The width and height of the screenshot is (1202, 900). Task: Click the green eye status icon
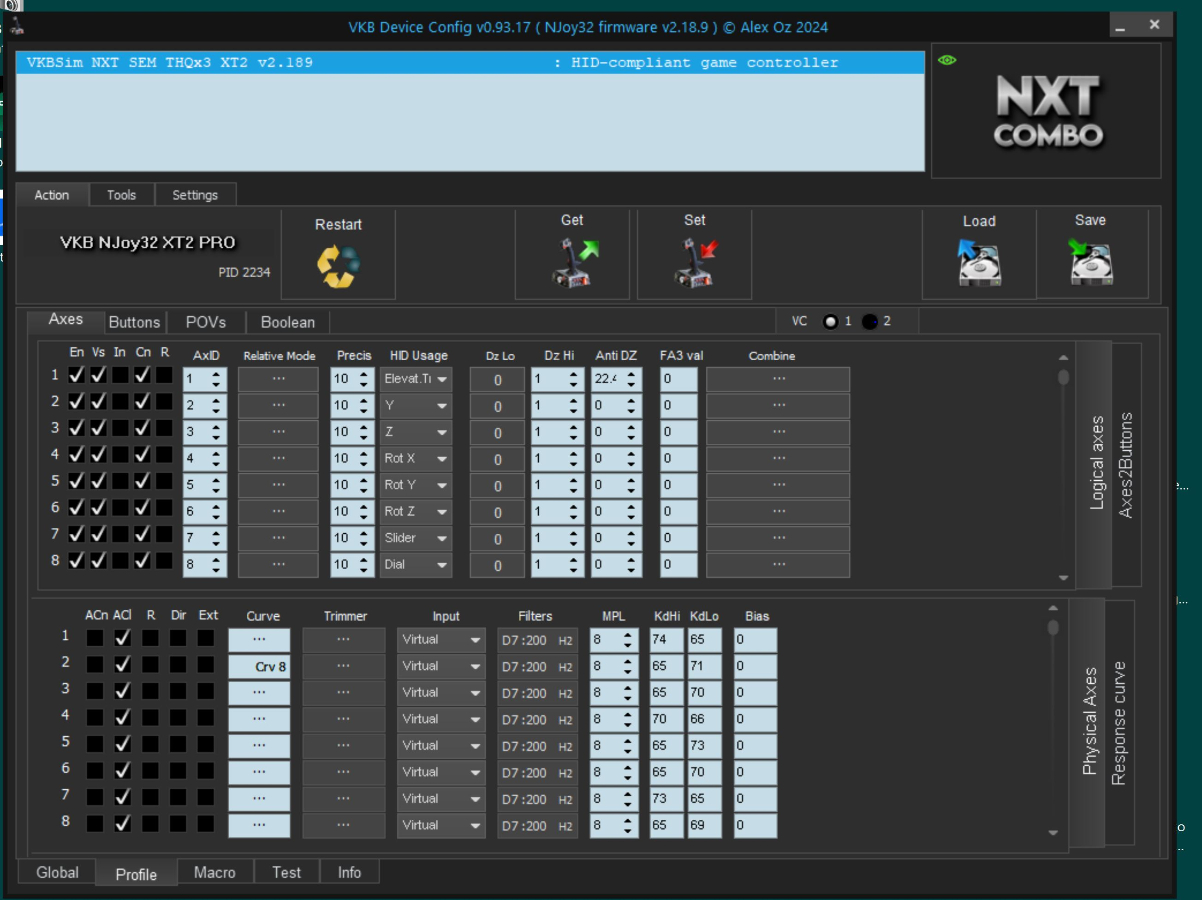[947, 60]
